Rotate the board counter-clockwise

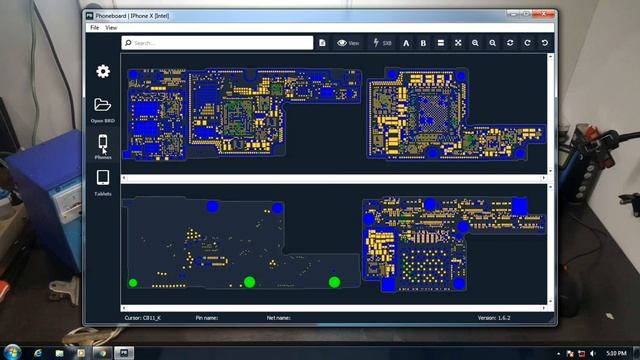point(544,43)
